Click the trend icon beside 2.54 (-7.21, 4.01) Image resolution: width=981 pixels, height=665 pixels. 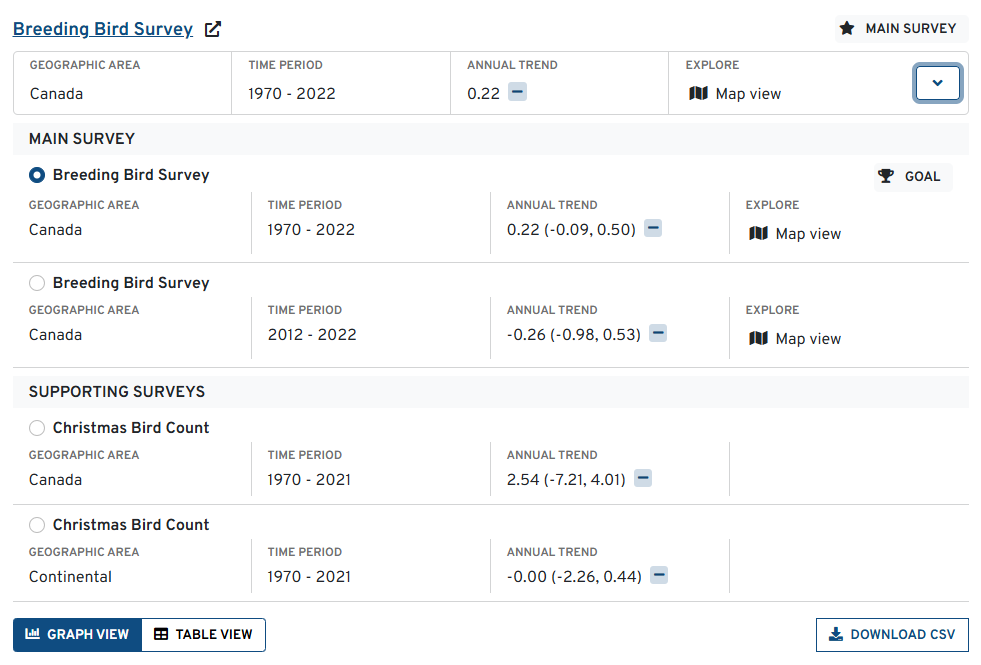coord(643,479)
